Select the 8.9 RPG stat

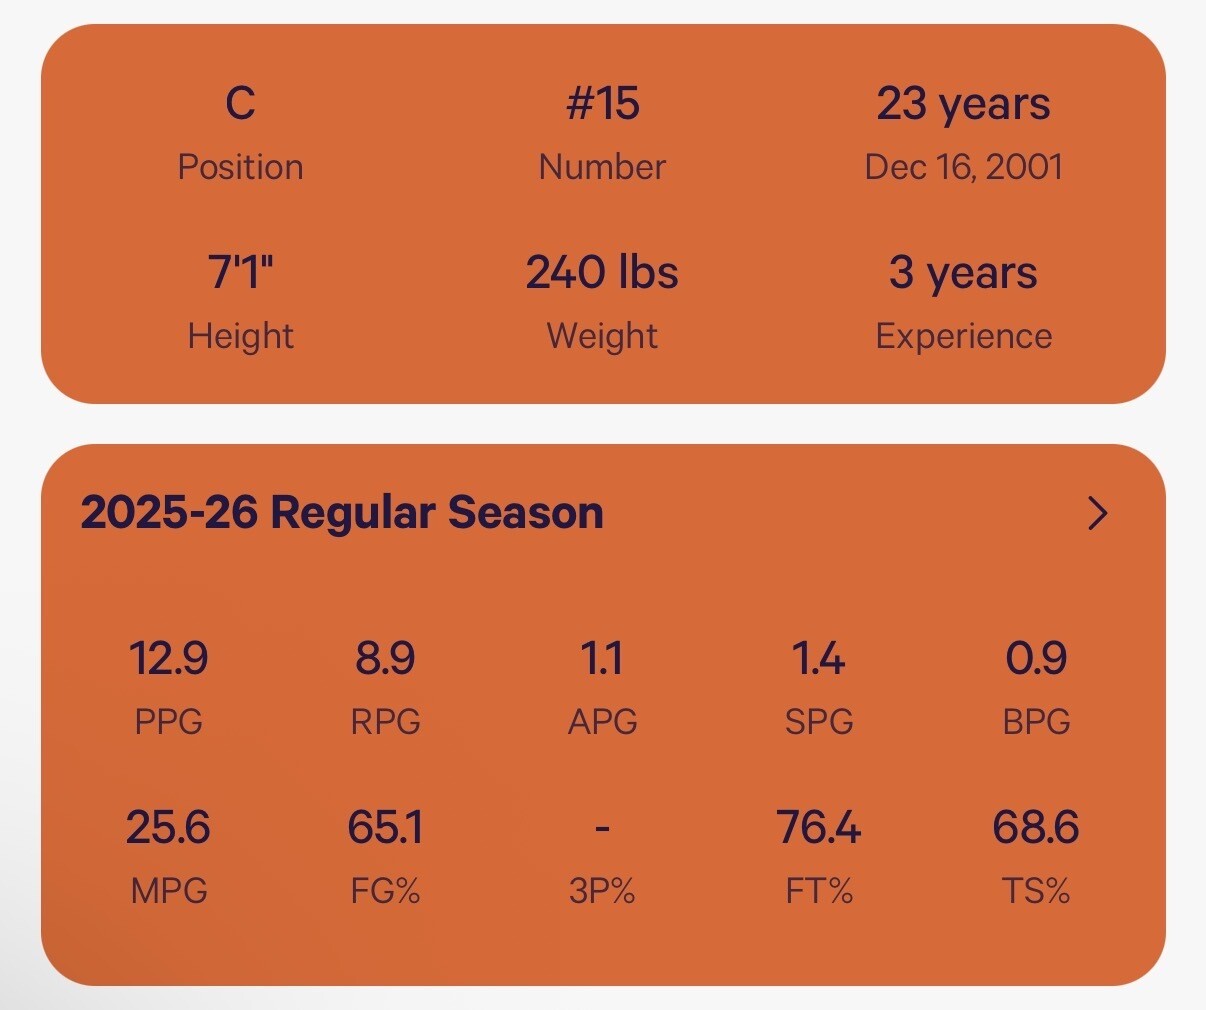[x=385, y=688]
